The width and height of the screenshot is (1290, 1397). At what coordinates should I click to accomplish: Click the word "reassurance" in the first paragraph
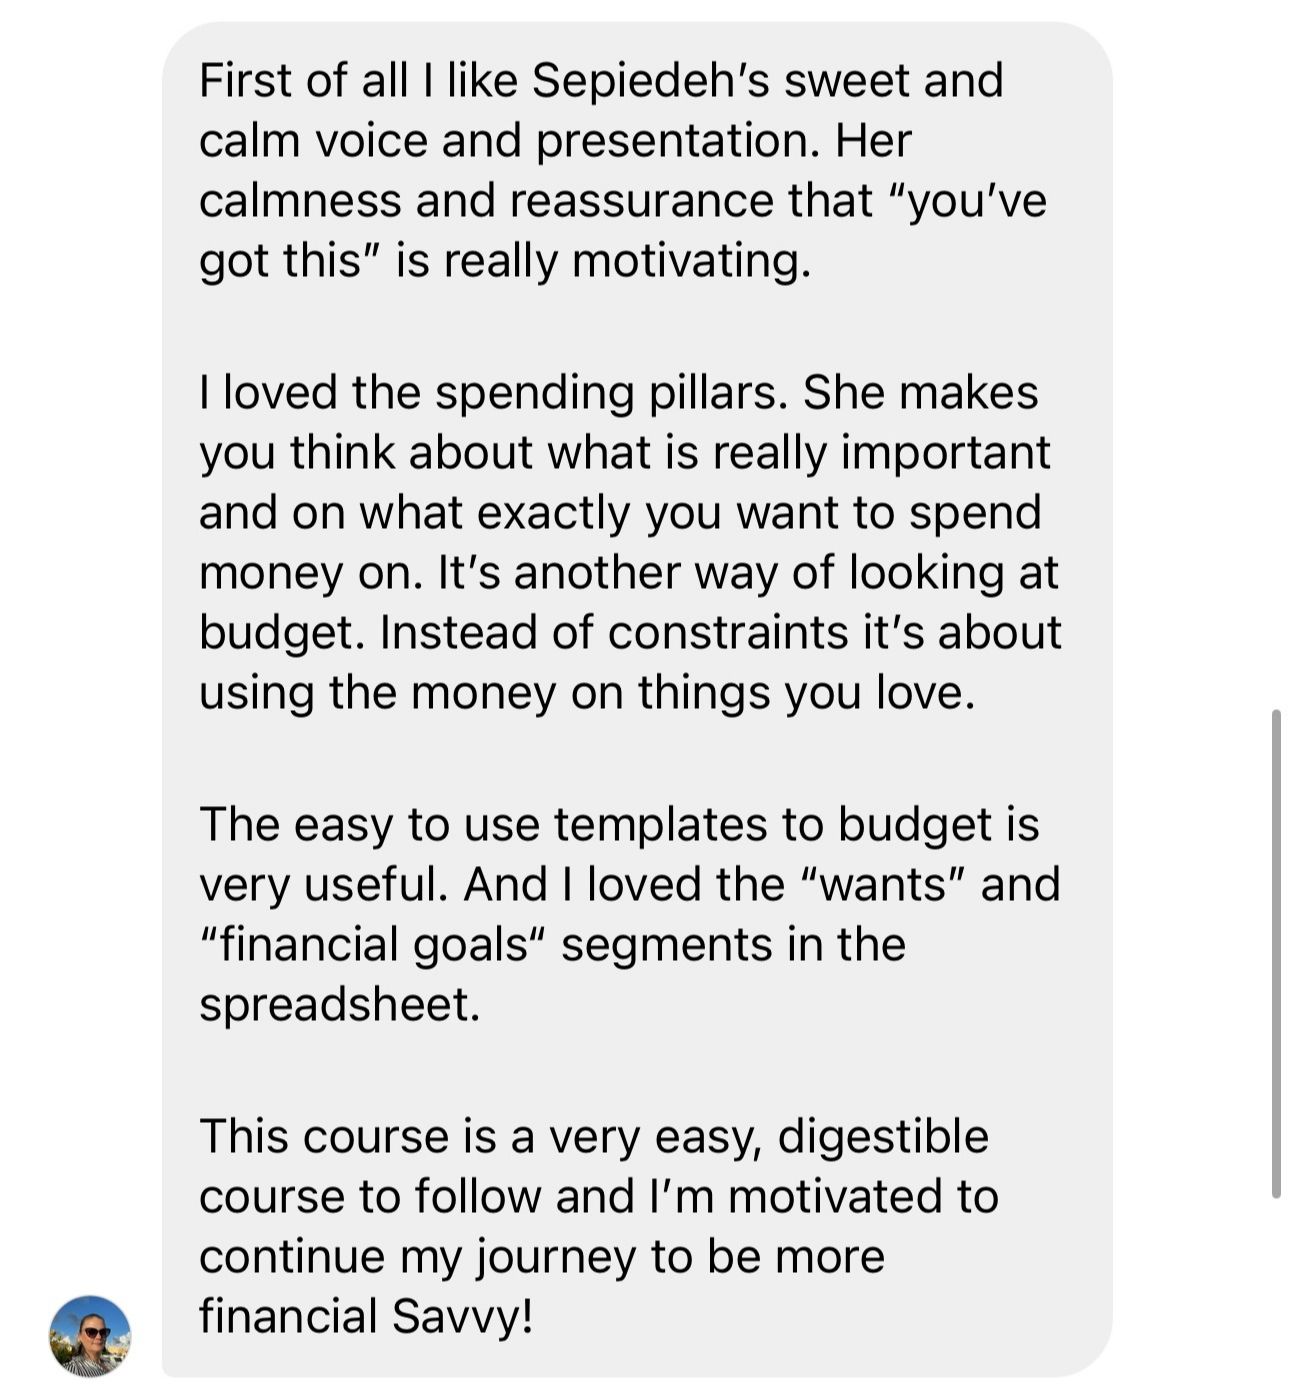pyautogui.click(x=641, y=201)
